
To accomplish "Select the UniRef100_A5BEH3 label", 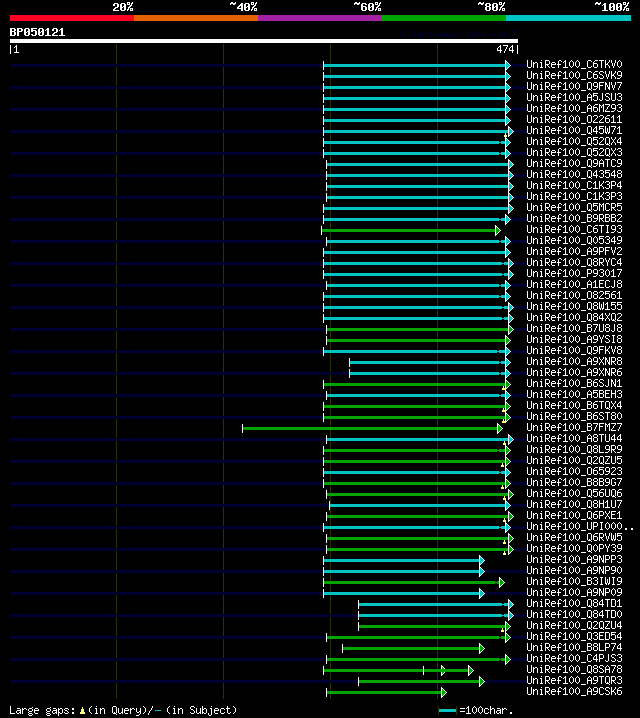I will click(x=574, y=394).
